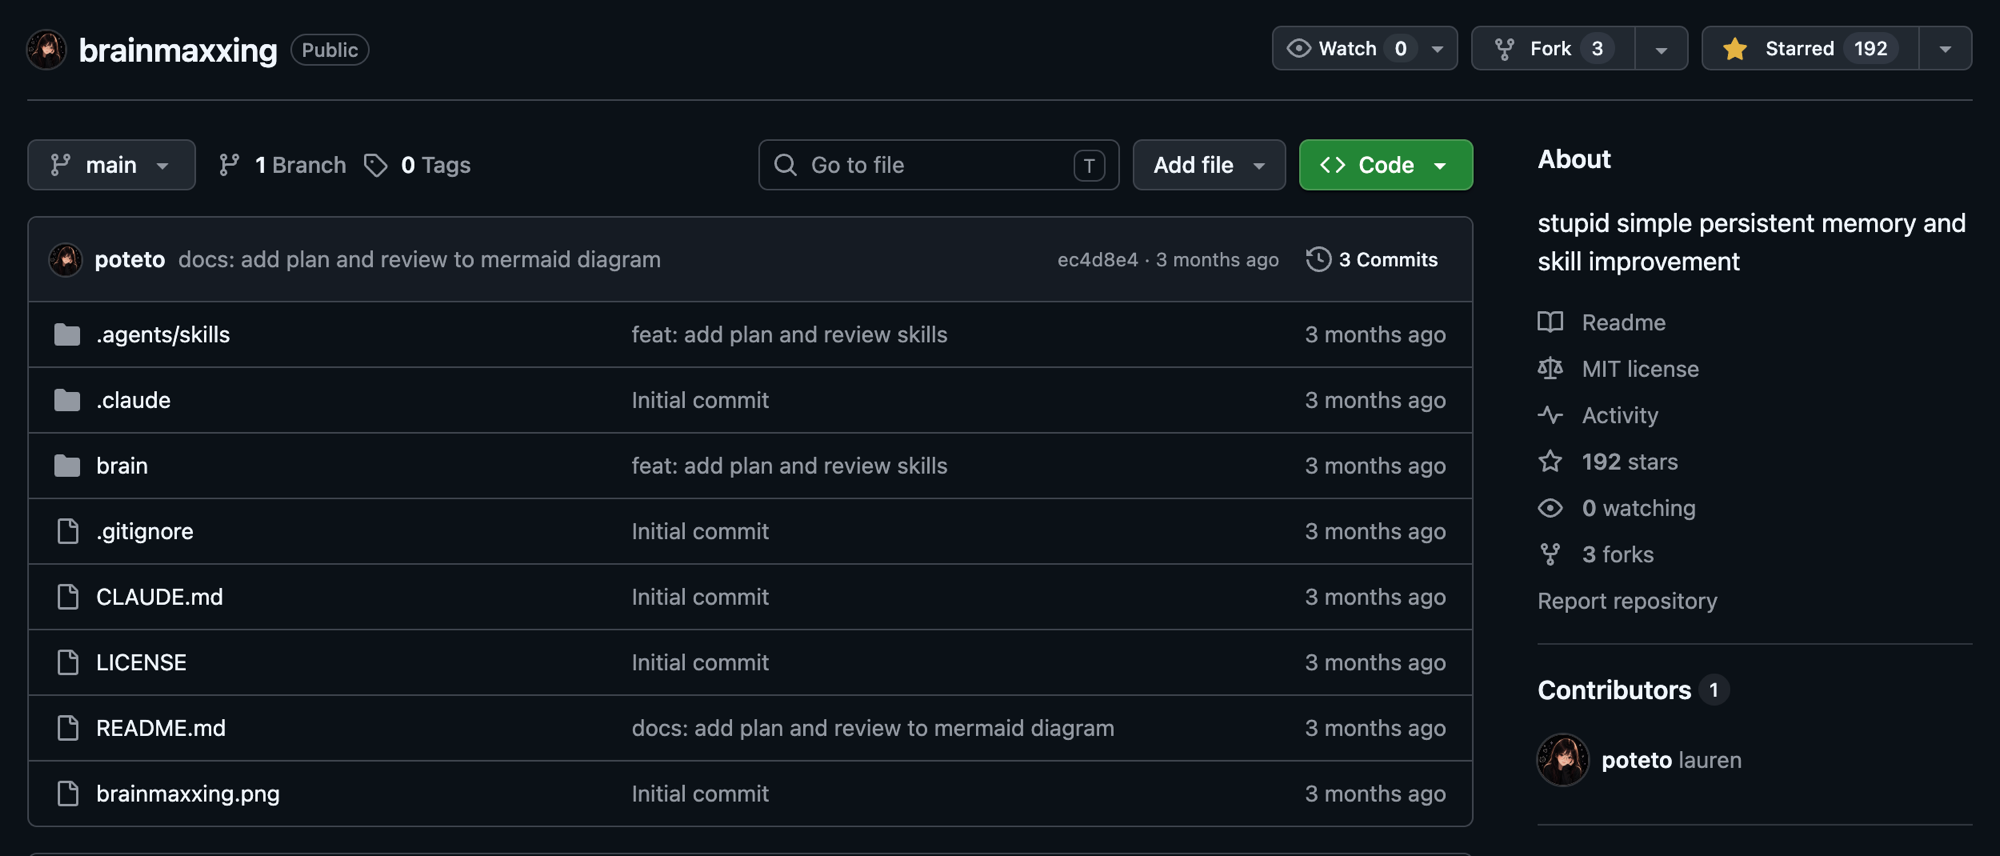The width and height of the screenshot is (2000, 856).
Task: Expand the fork options dropdown arrow
Action: click(1661, 48)
